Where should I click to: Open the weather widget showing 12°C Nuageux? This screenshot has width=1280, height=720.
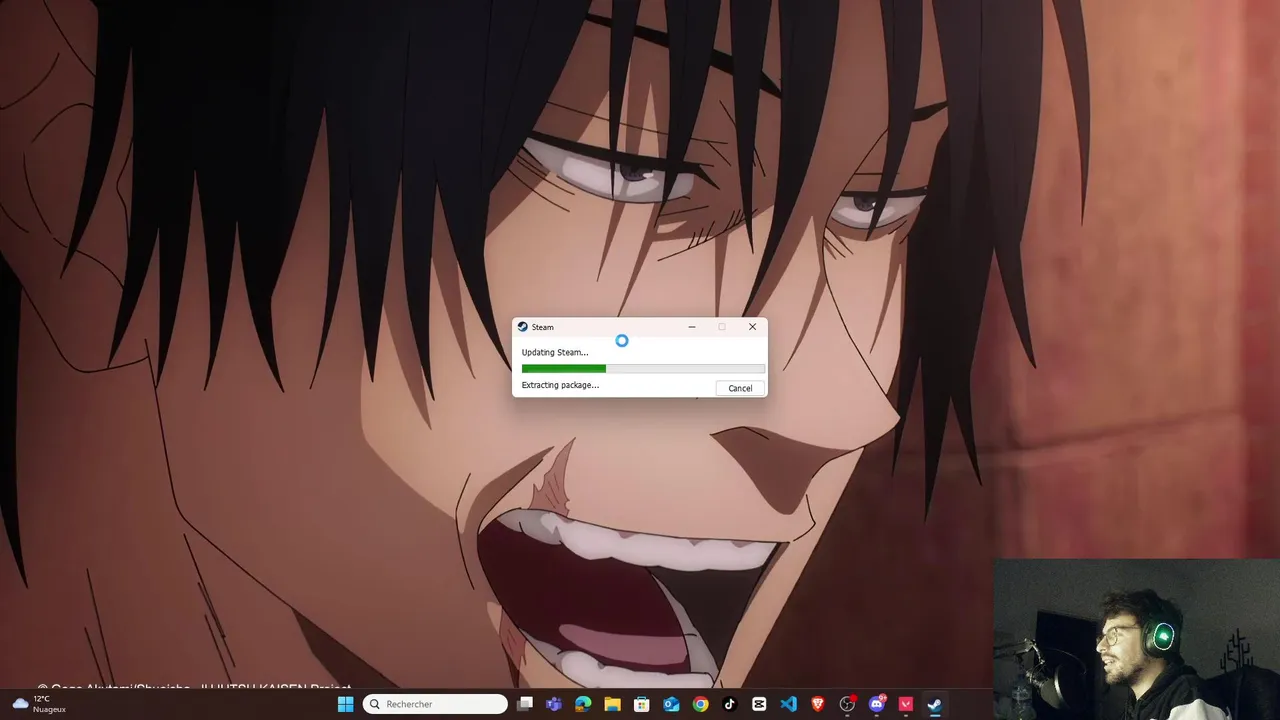pos(38,704)
